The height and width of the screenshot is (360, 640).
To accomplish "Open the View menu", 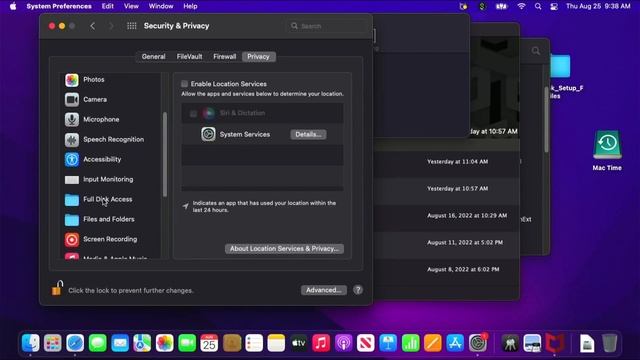I will 131,6.
